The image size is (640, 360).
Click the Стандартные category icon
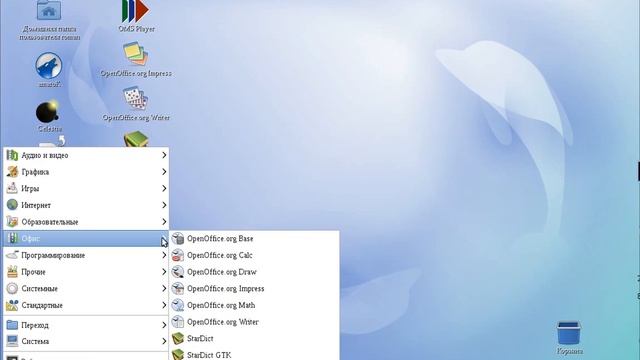point(12,305)
